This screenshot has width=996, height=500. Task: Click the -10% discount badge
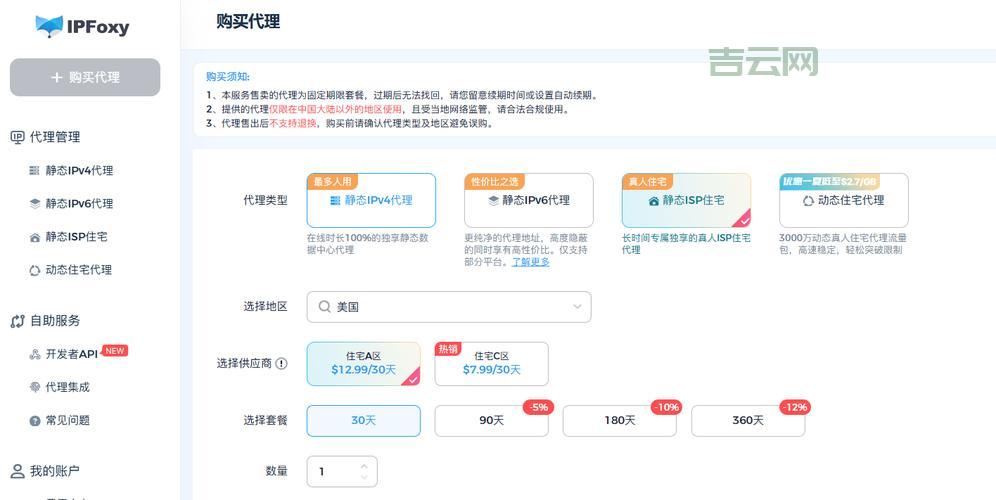(667, 407)
